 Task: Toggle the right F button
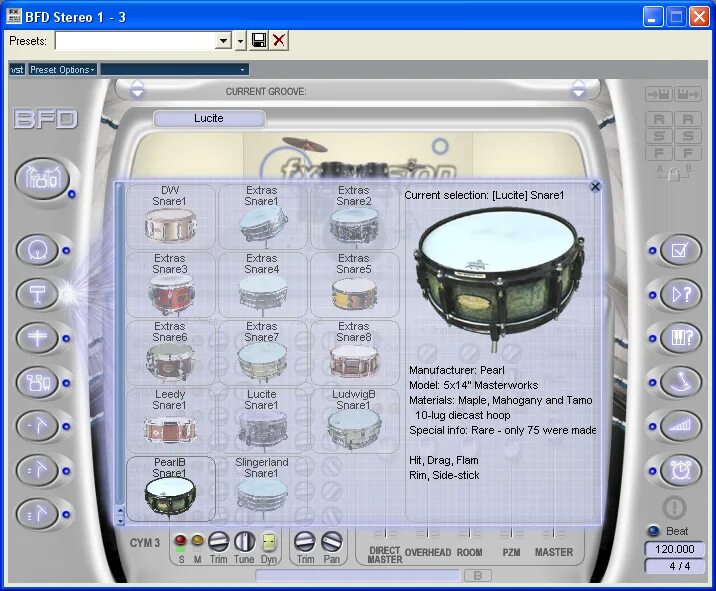[x=688, y=153]
